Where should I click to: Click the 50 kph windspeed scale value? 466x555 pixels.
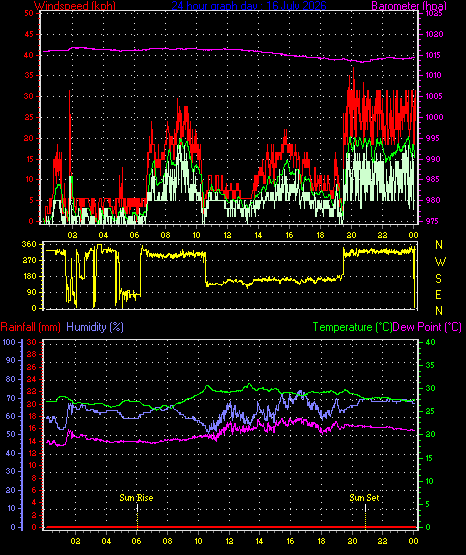point(29,13)
